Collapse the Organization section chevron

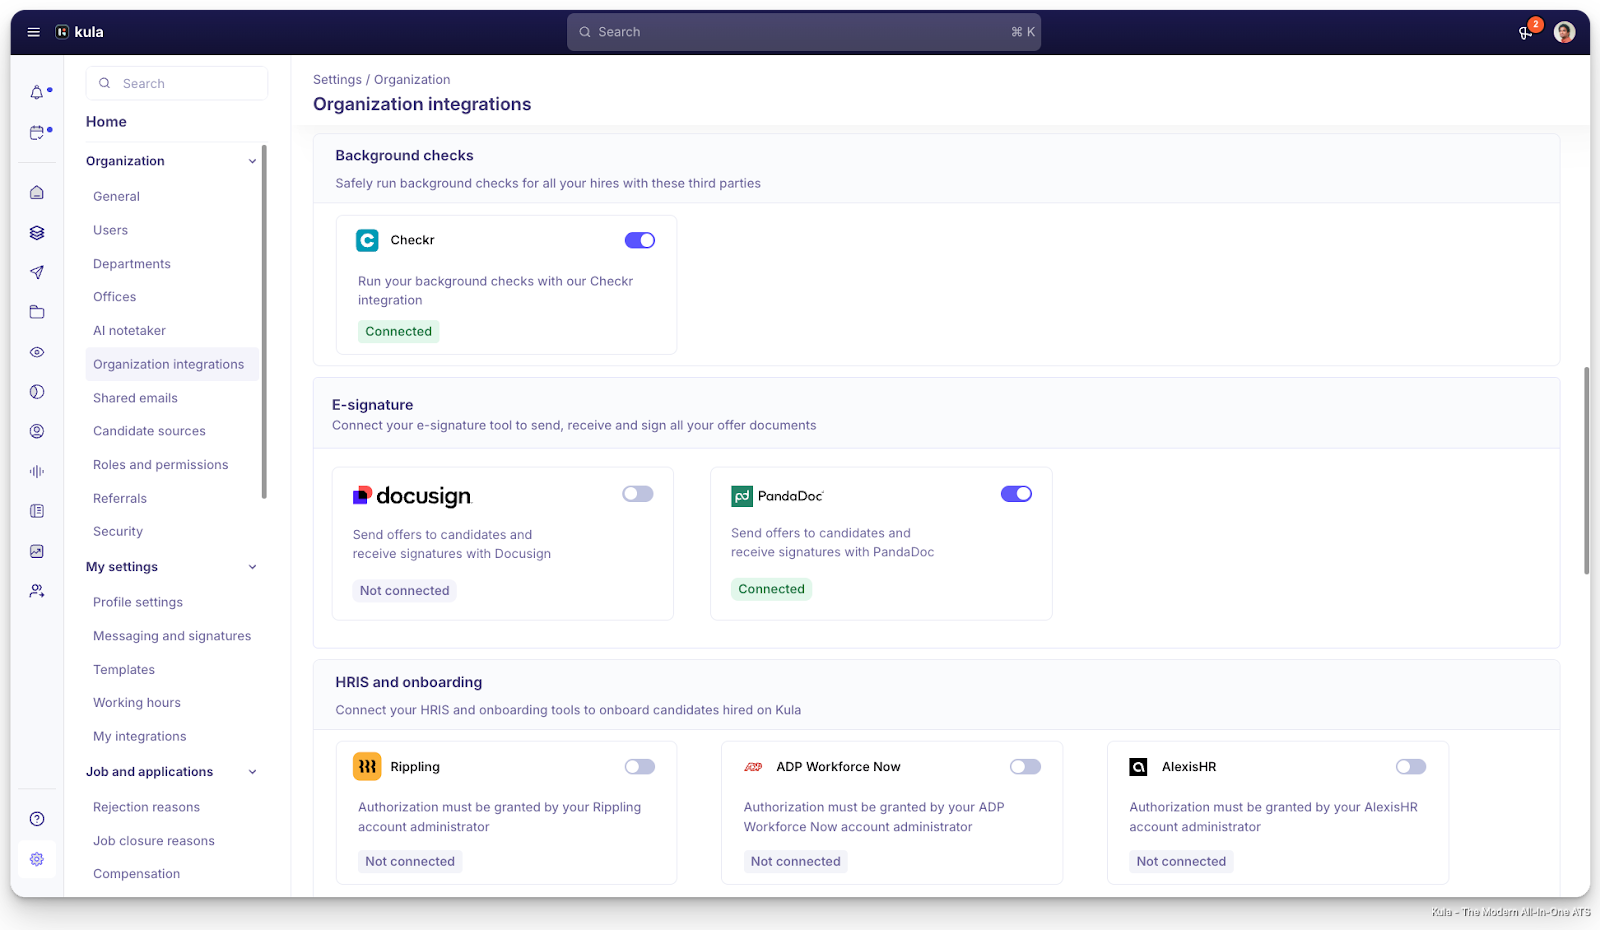[252, 161]
